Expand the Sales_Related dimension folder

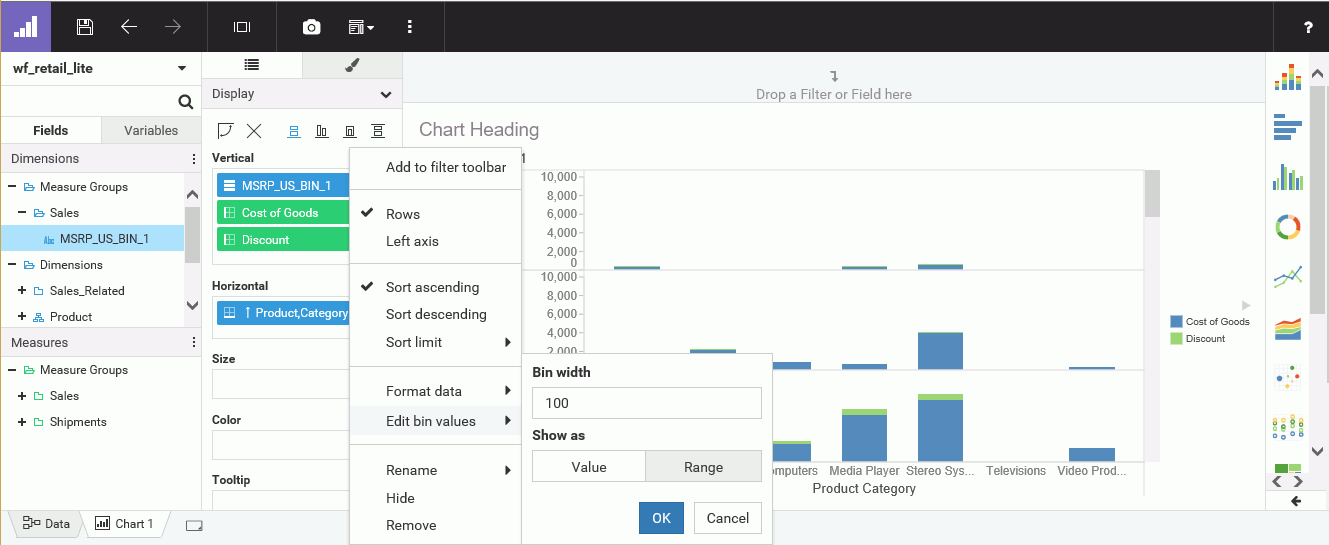click(x=22, y=291)
